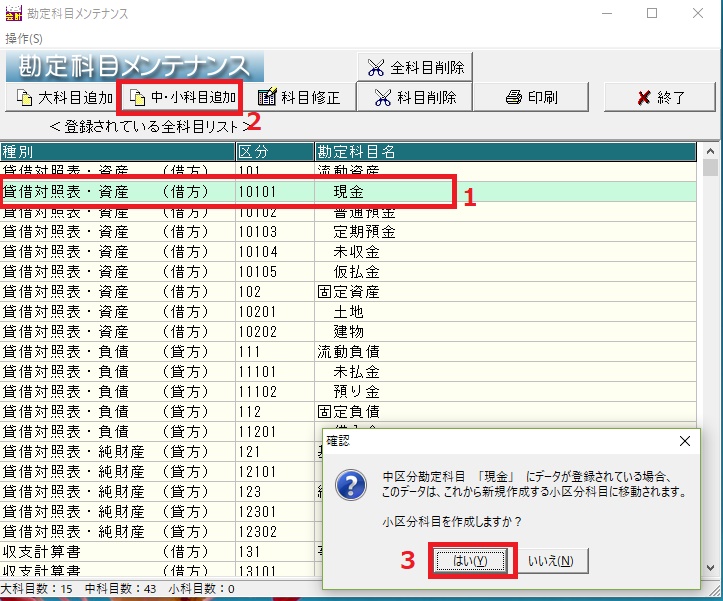The height and width of the screenshot is (601, 723).
Task: Select the 固定資産 category row
Action: (348, 292)
